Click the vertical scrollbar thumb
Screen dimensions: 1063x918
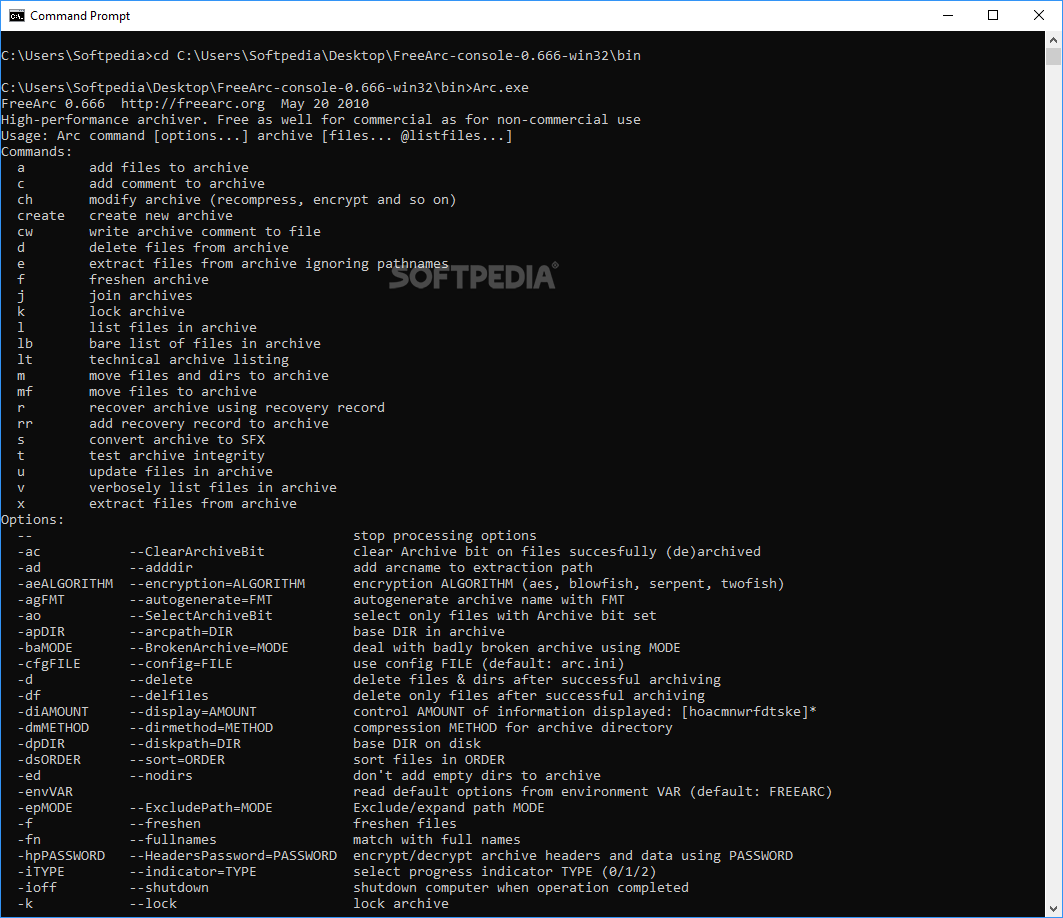1054,56
